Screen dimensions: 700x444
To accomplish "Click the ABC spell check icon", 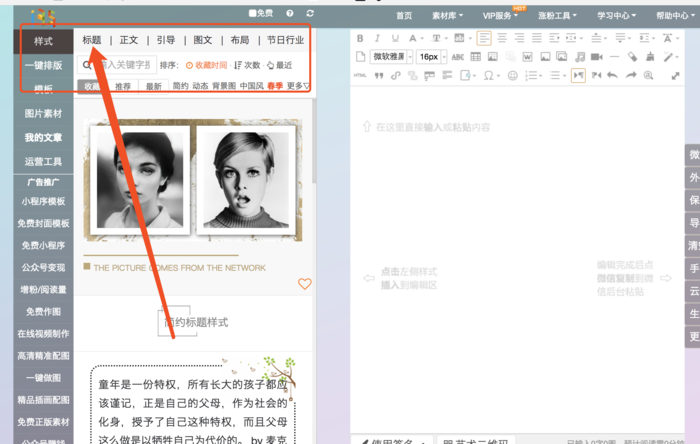I will click(x=458, y=57).
